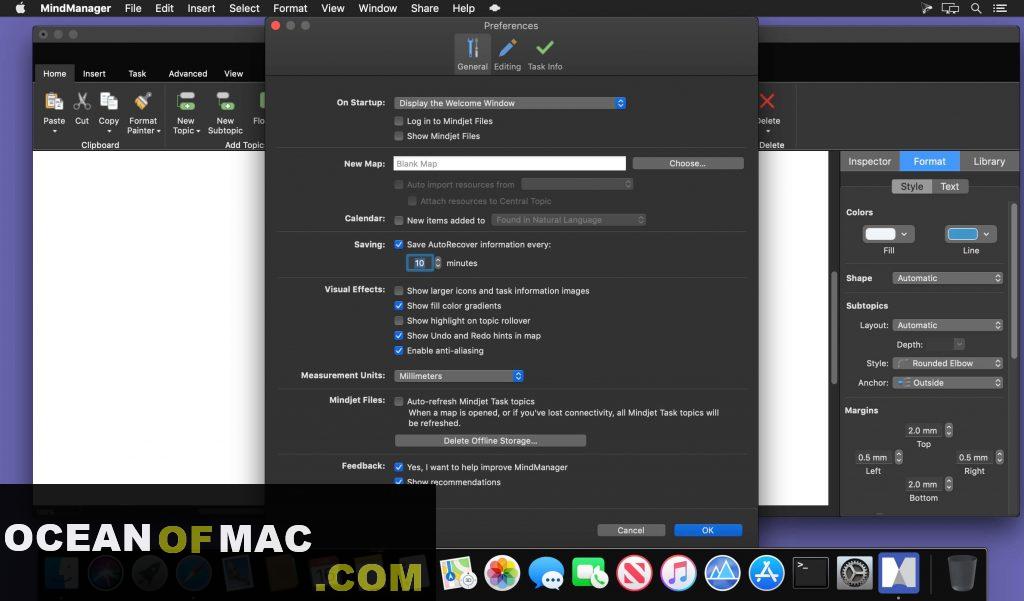Toggle Enable anti-aliasing checkbox

pyautogui.click(x=399, y=351)
